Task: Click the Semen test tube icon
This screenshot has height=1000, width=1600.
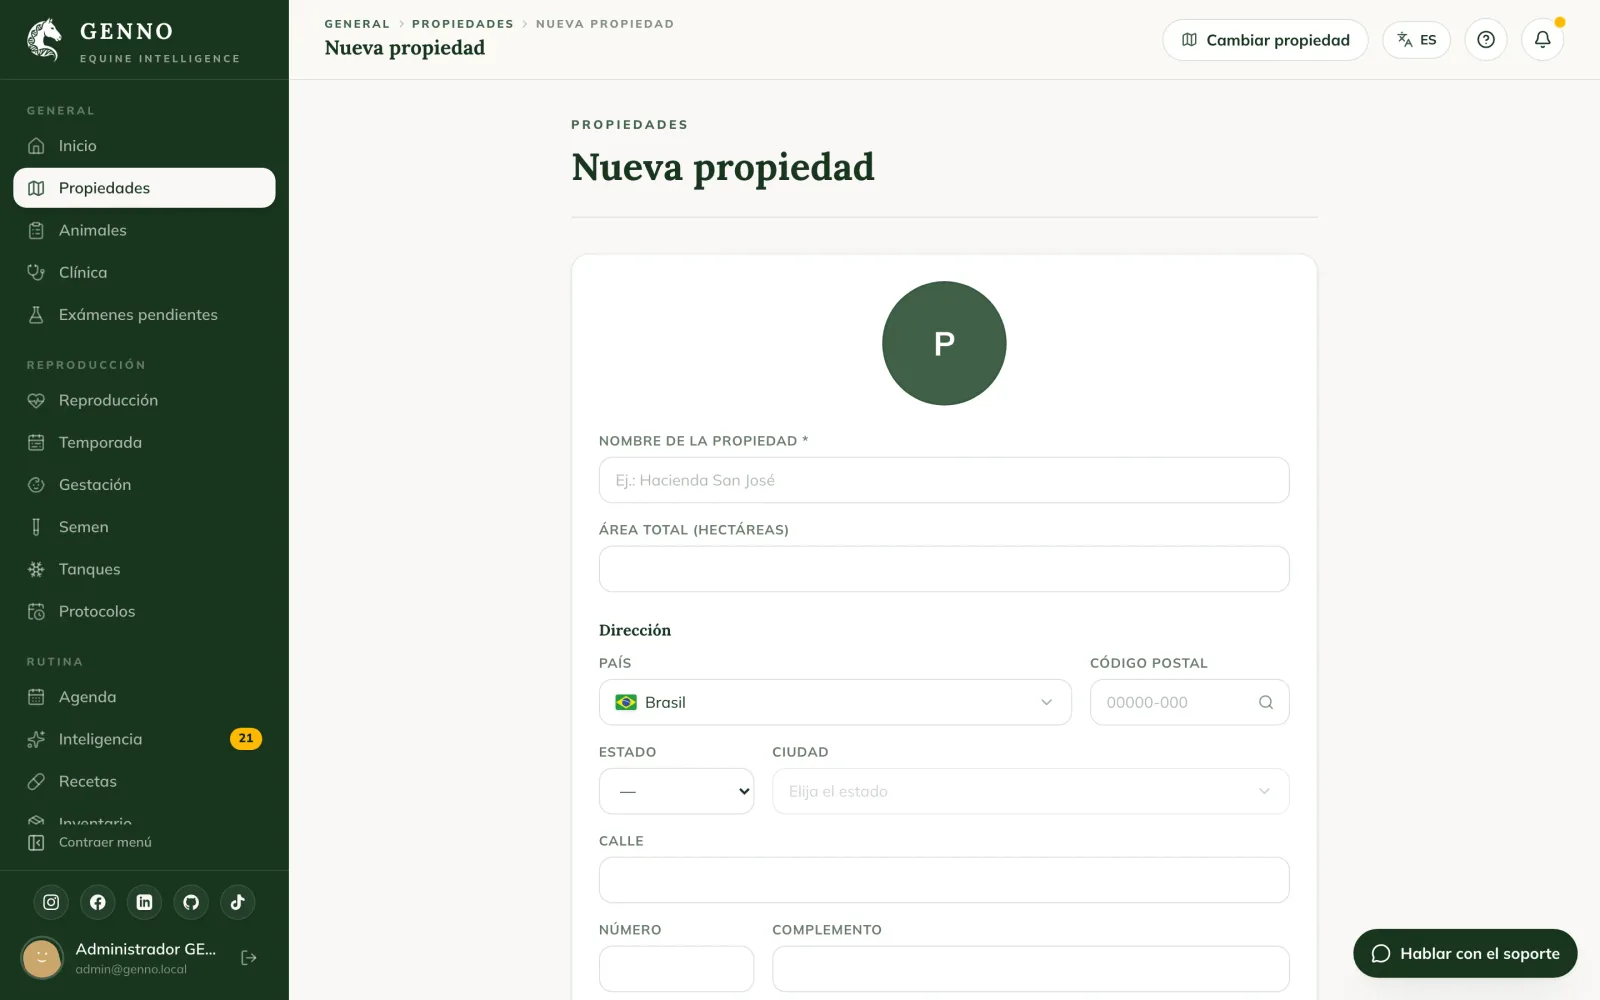Action: 36,527
